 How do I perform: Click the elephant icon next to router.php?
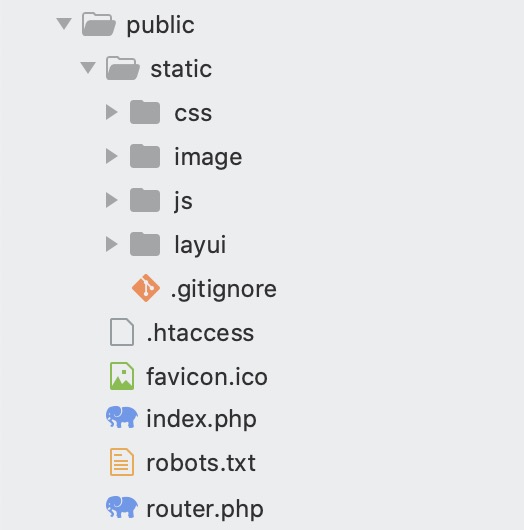(122, 507)
